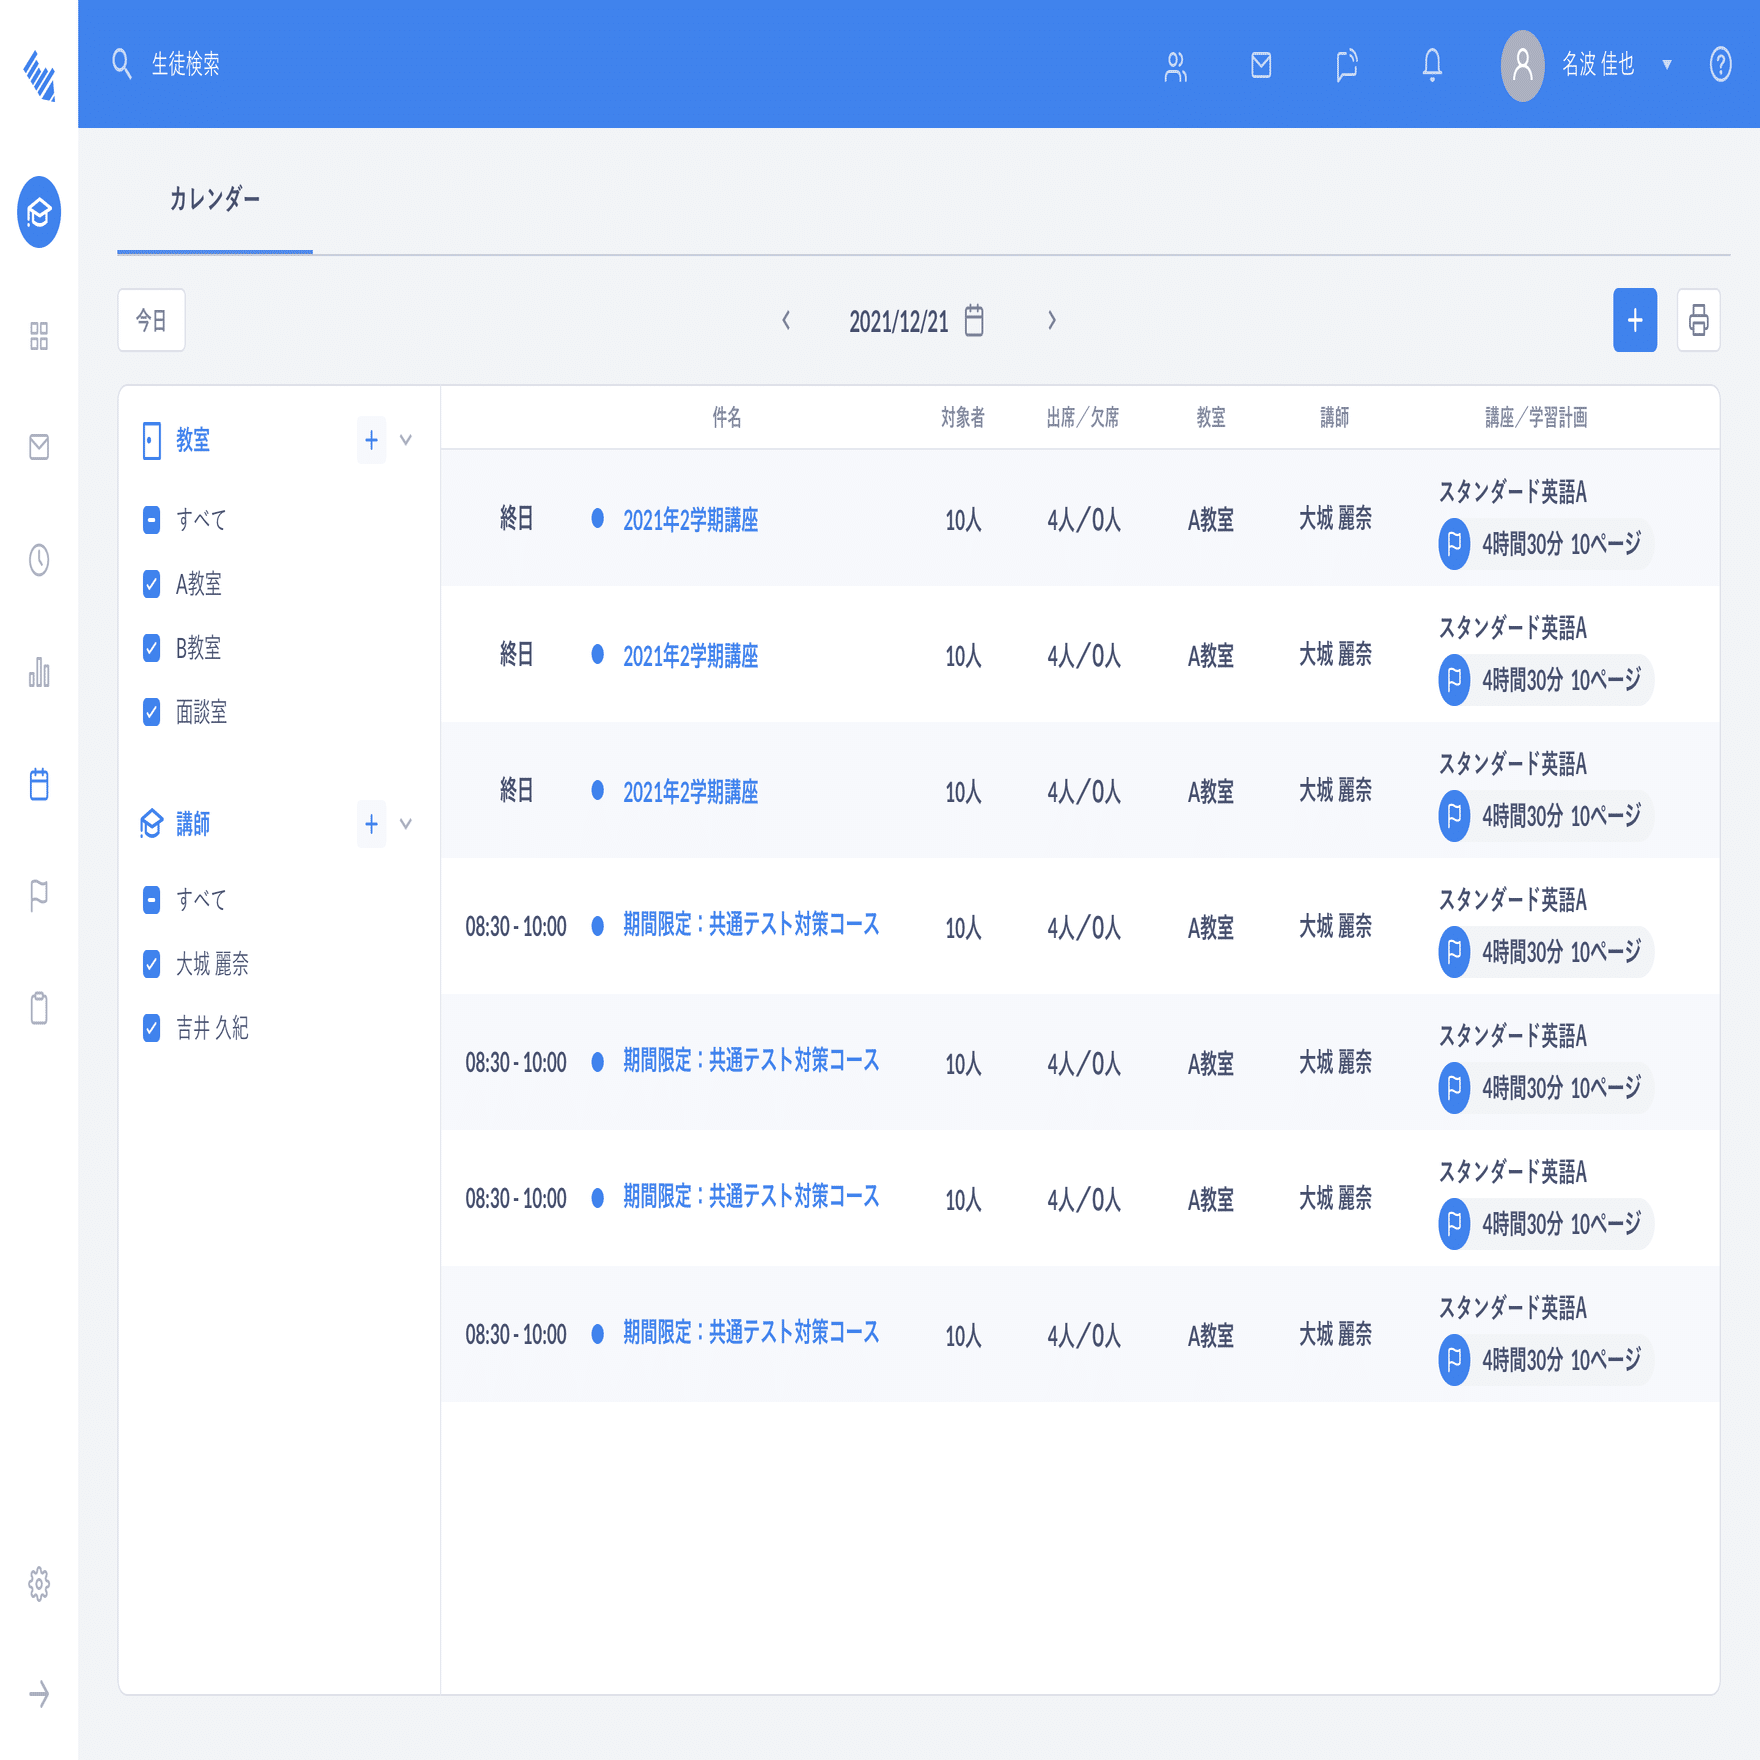The image size is (1760, 1760).
Task: Uncheck the A教室 checkbox
Action: 151,584
